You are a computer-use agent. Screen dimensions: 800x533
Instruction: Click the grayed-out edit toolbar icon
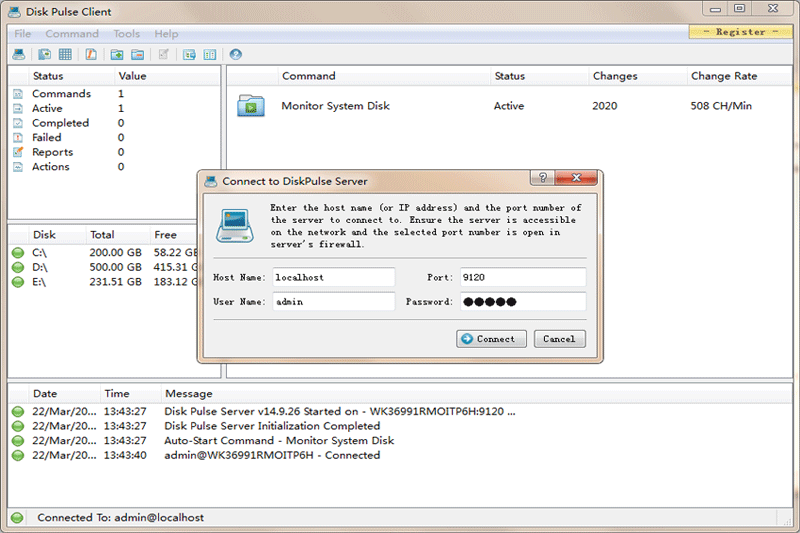click(164, 54)
